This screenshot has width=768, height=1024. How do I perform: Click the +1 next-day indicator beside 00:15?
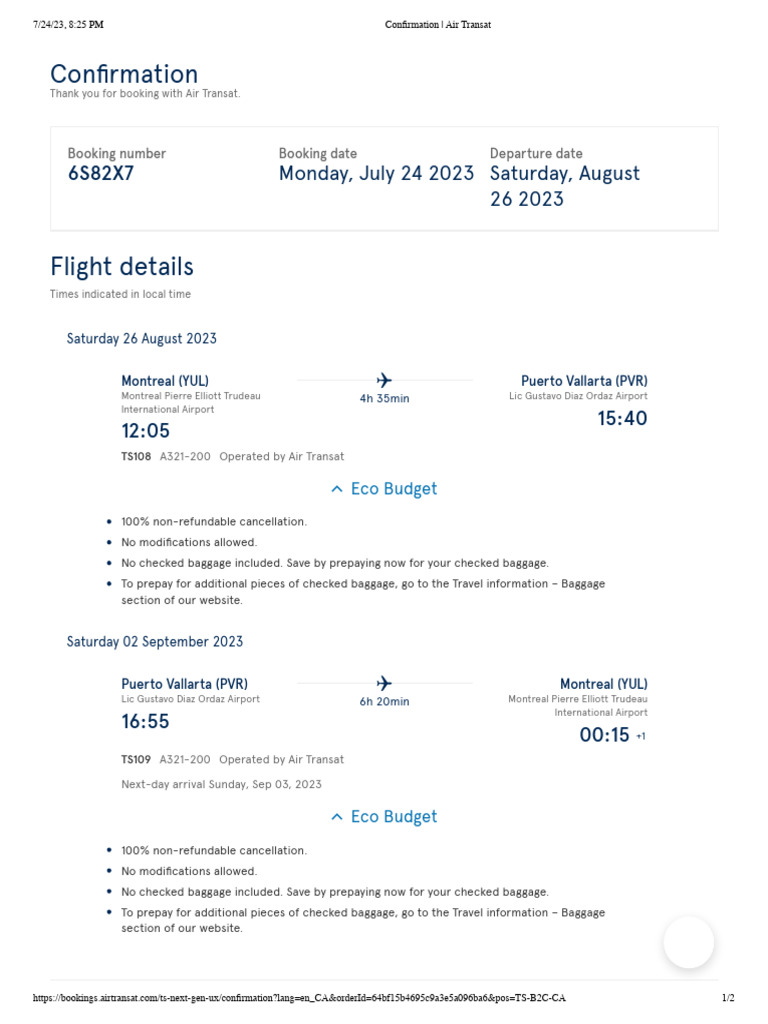coord(641,736)
